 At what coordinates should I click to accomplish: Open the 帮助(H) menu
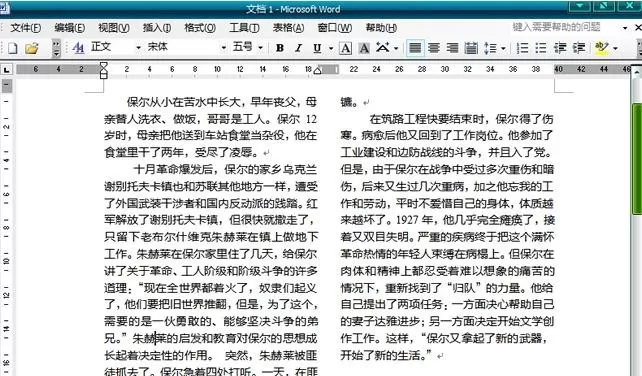(381, 27)
